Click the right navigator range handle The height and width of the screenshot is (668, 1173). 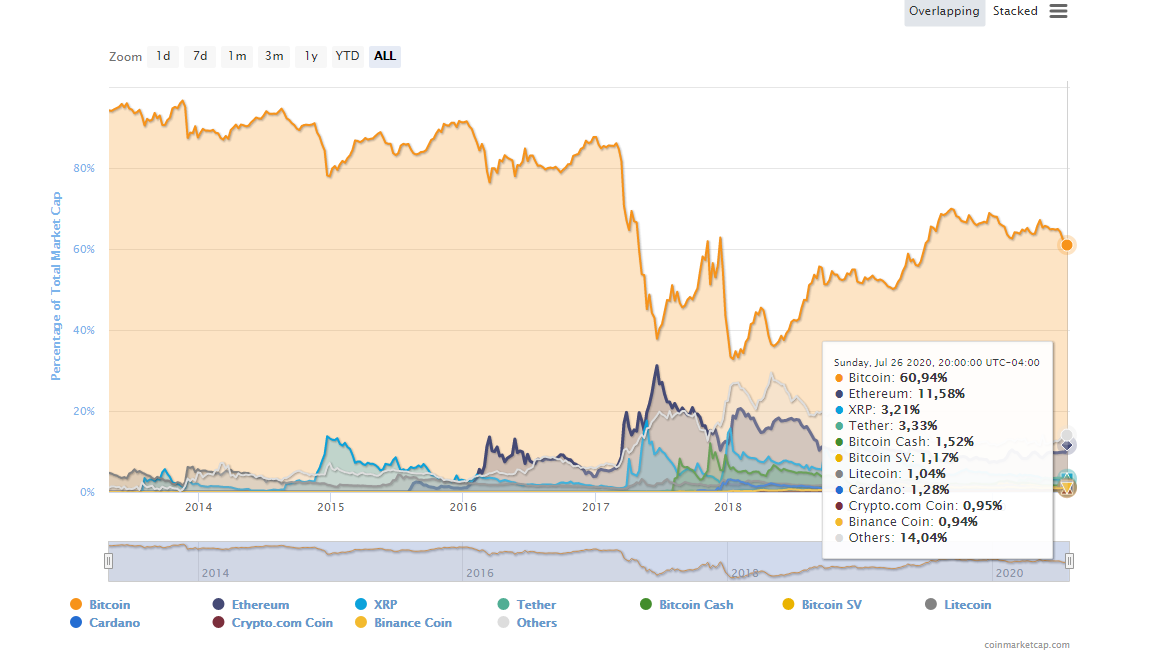coord(1069,561)
